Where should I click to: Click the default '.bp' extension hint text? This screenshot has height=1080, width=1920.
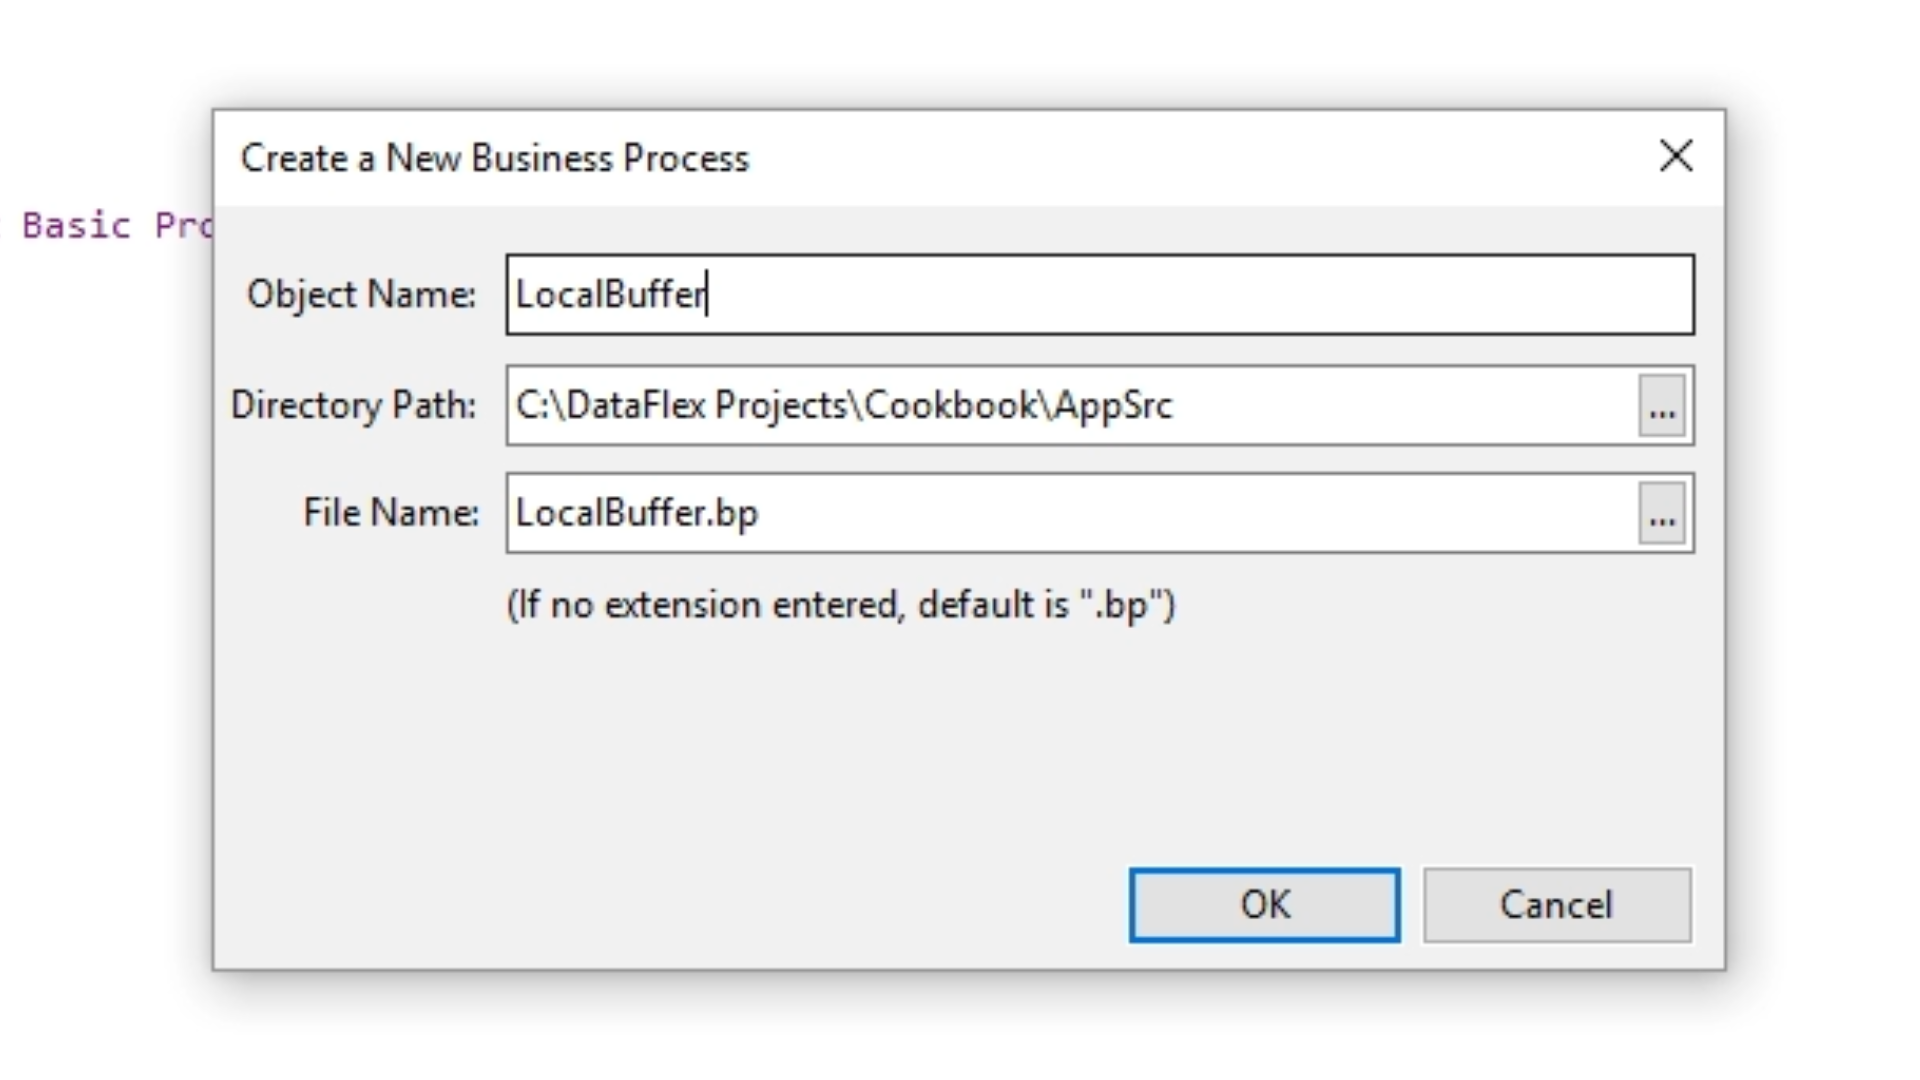tap(841, 605)
